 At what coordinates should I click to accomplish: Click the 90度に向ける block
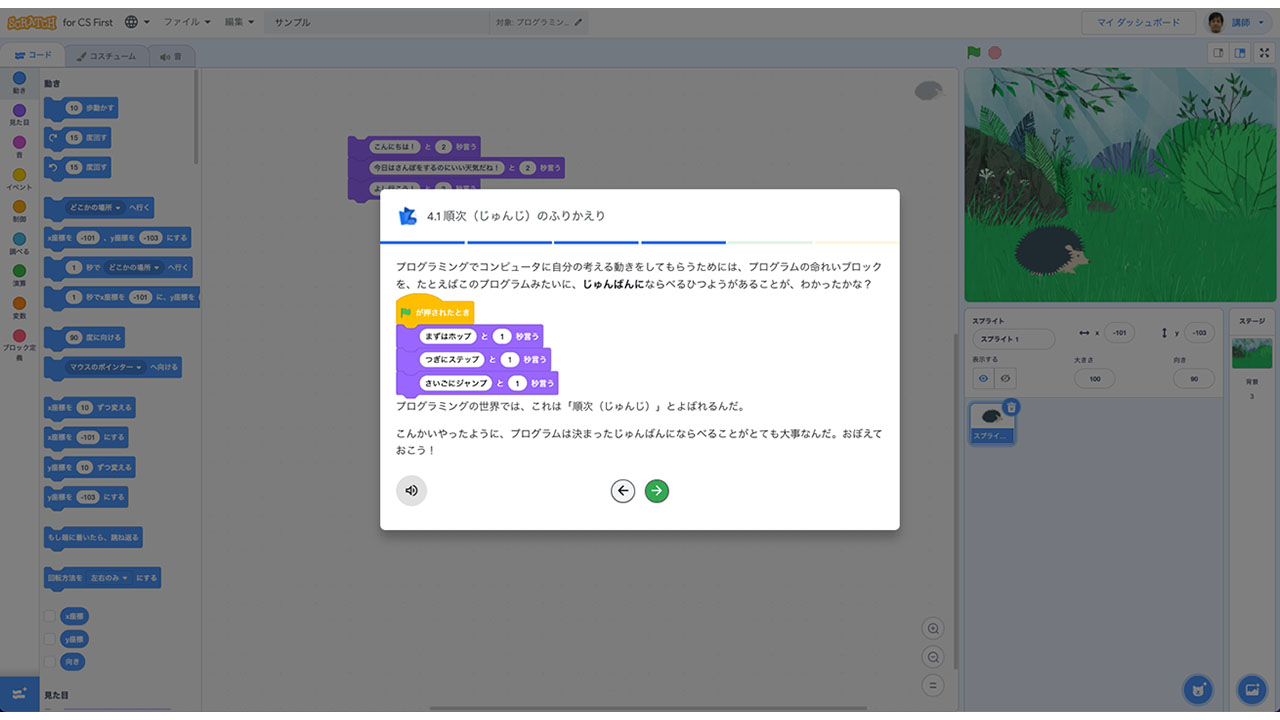(x=84, y=338)
